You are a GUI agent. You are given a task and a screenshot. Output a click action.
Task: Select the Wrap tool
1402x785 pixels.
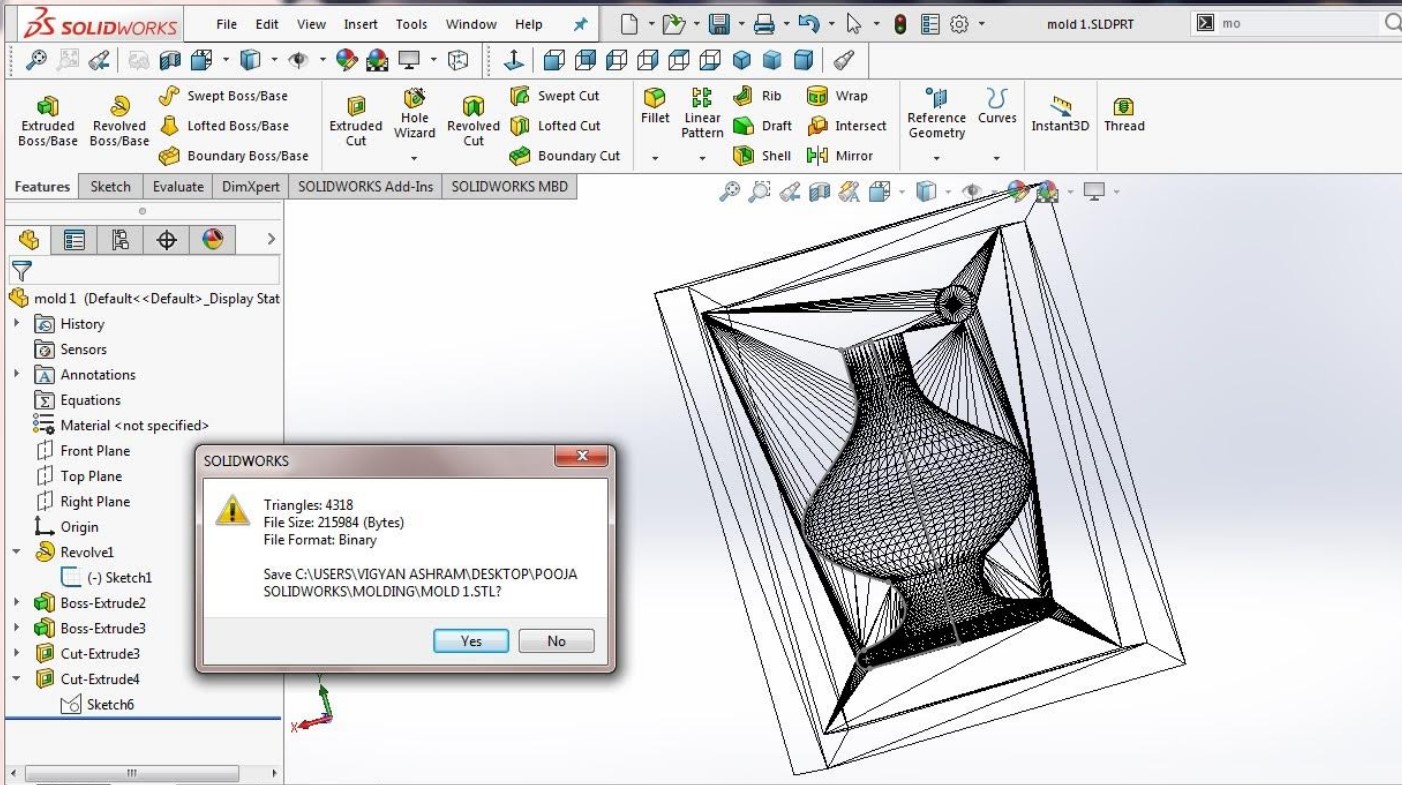coord(838,96)
